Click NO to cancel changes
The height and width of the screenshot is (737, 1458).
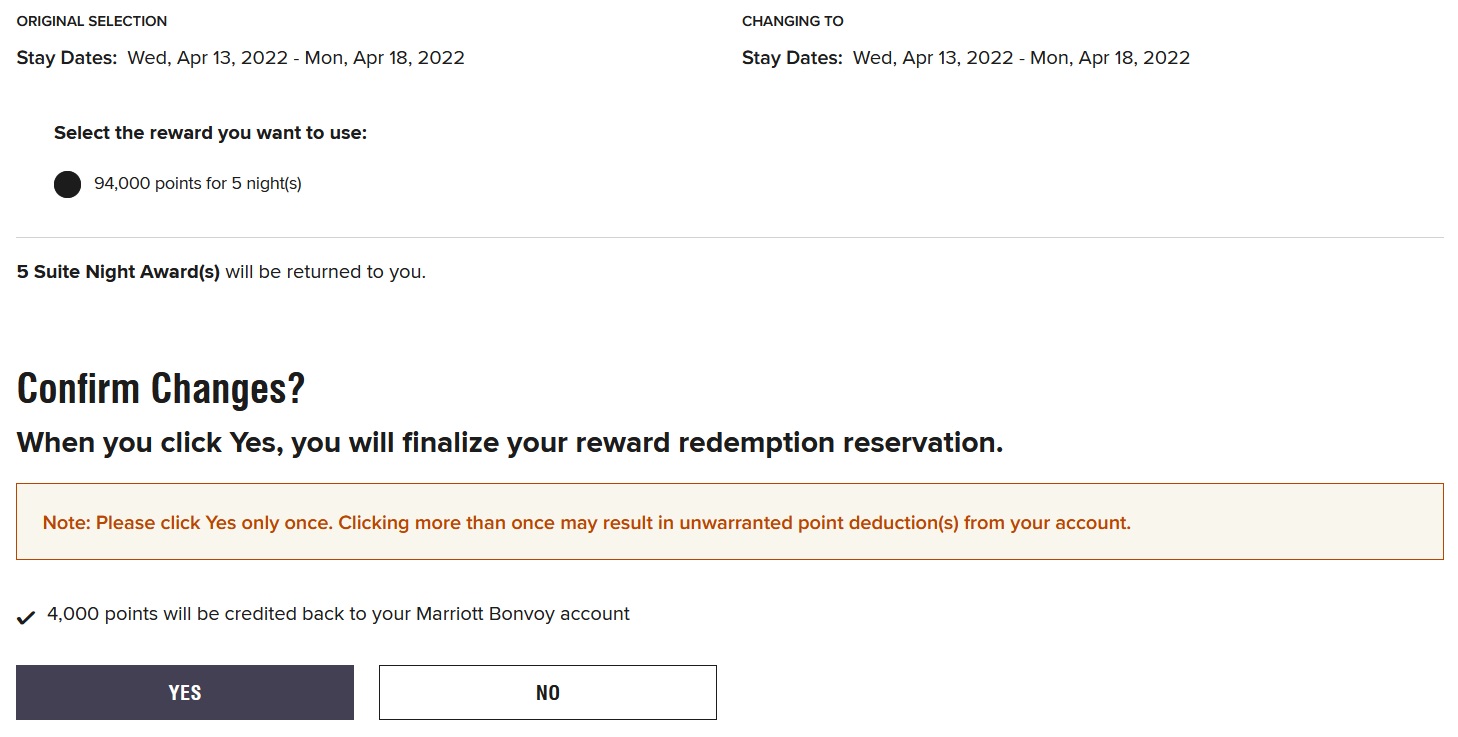tap(547, 692)
